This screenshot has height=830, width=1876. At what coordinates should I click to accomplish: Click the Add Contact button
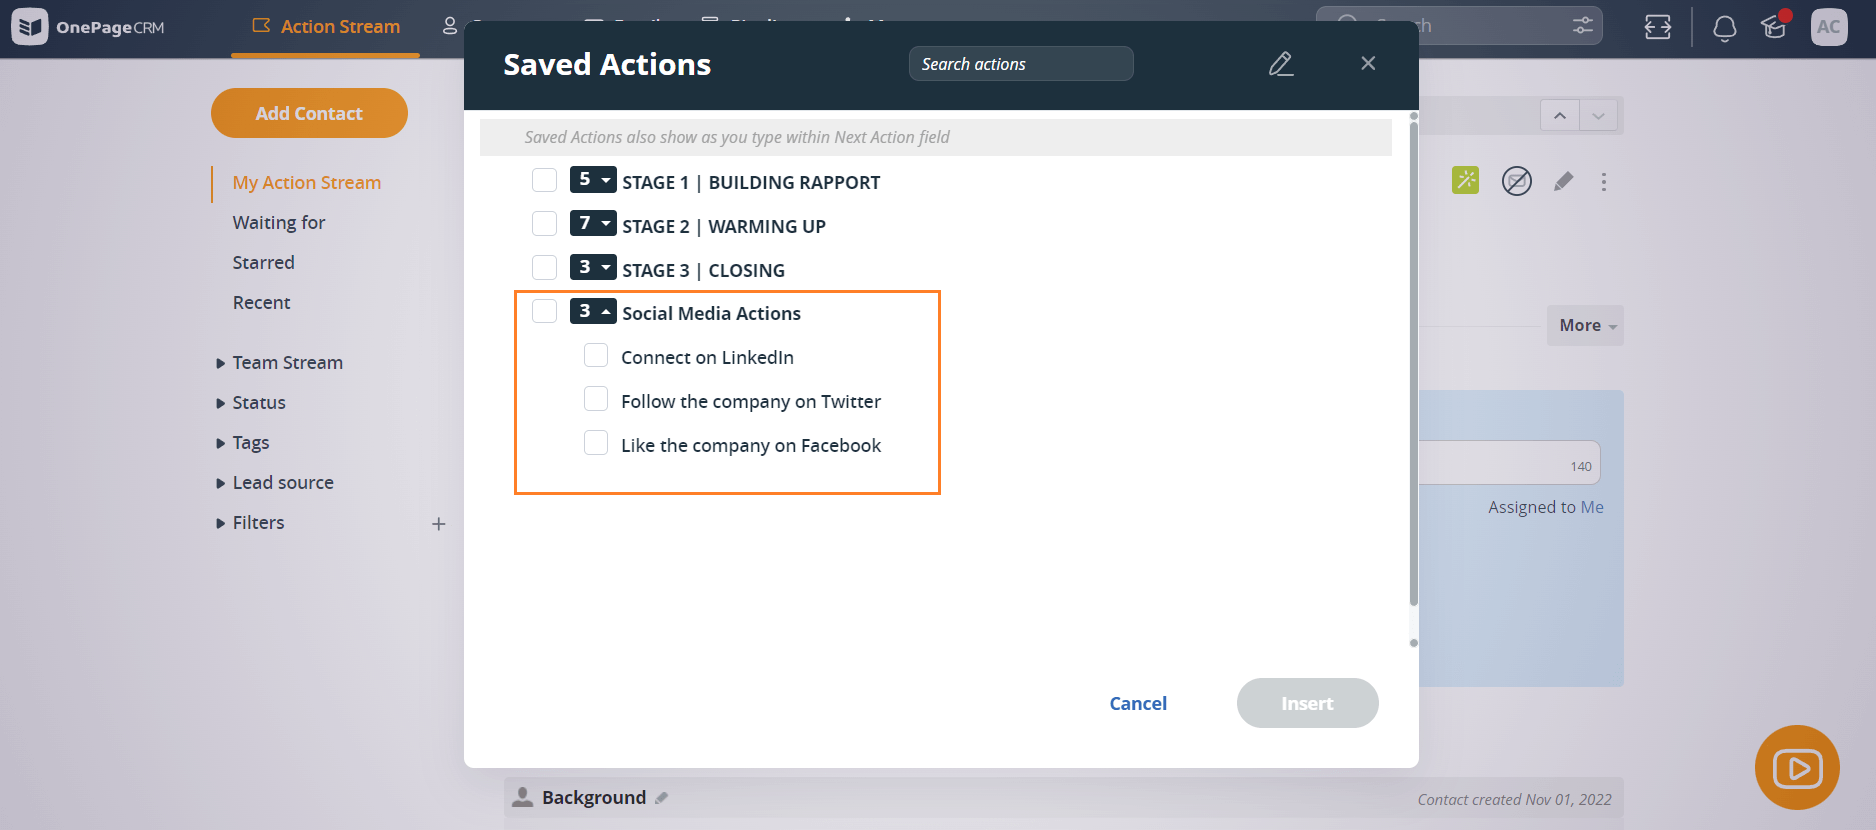pos(309,113)
